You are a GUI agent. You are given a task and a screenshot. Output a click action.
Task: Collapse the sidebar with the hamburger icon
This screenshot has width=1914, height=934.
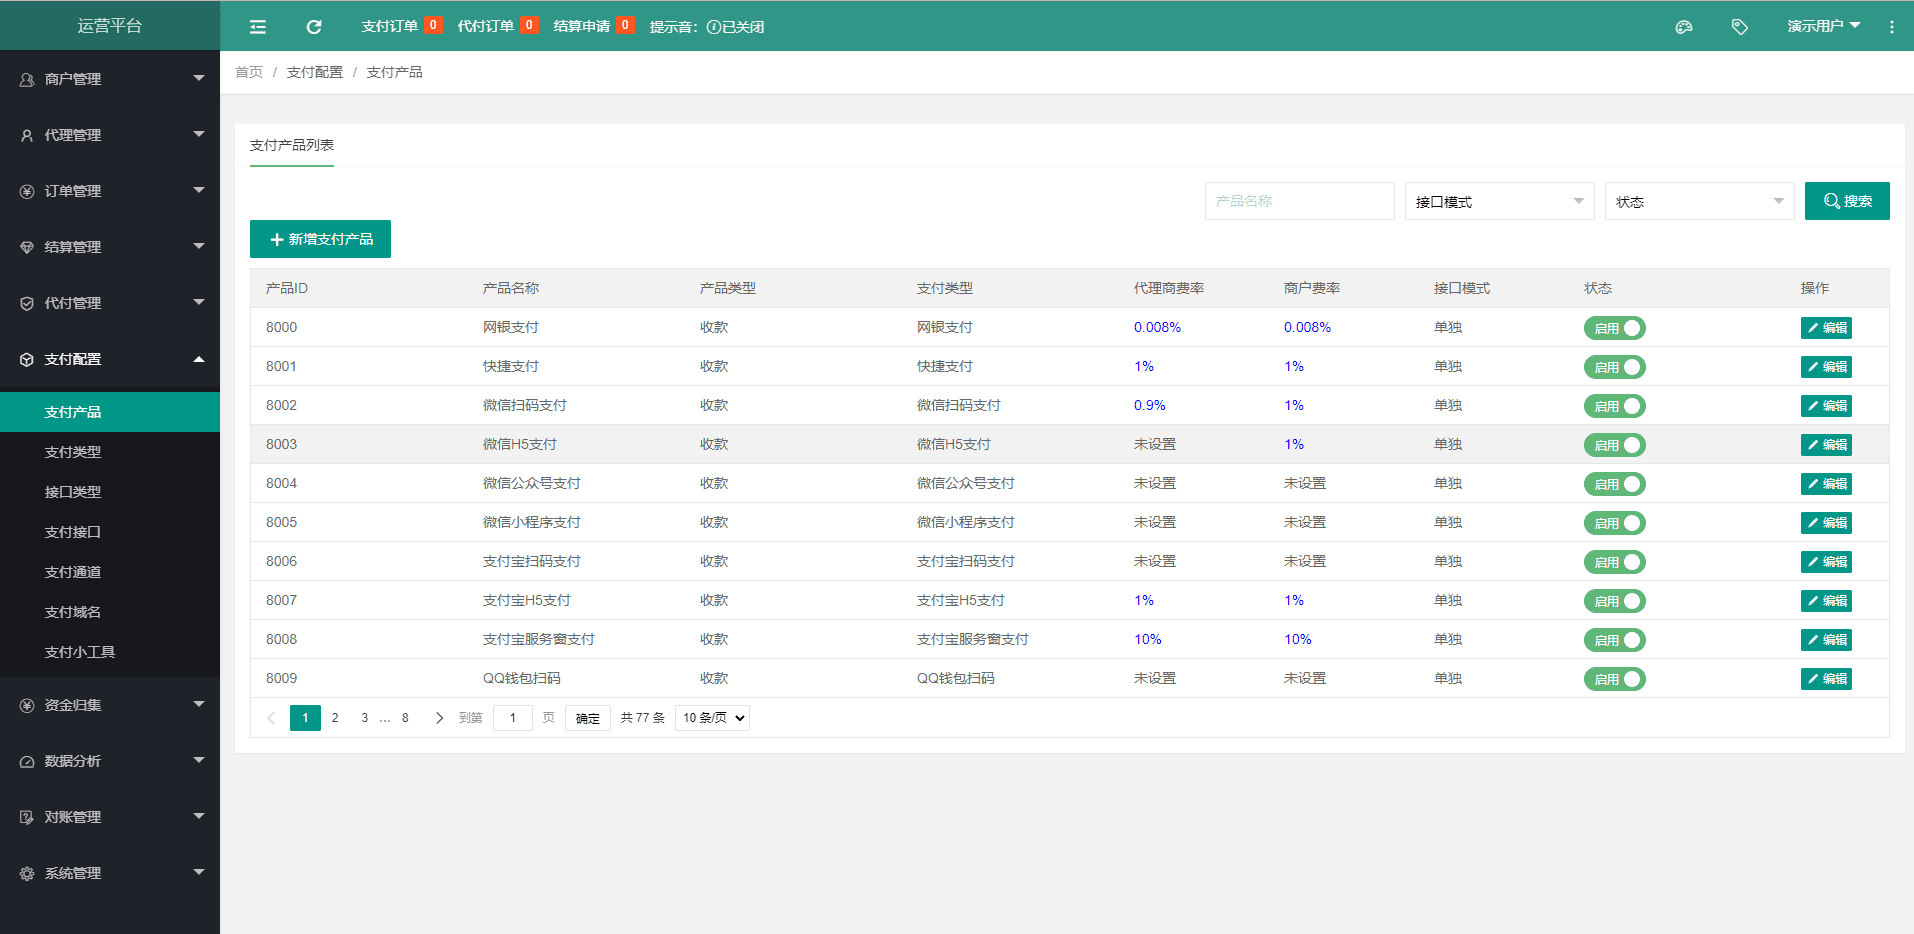(x=258, y=27)
